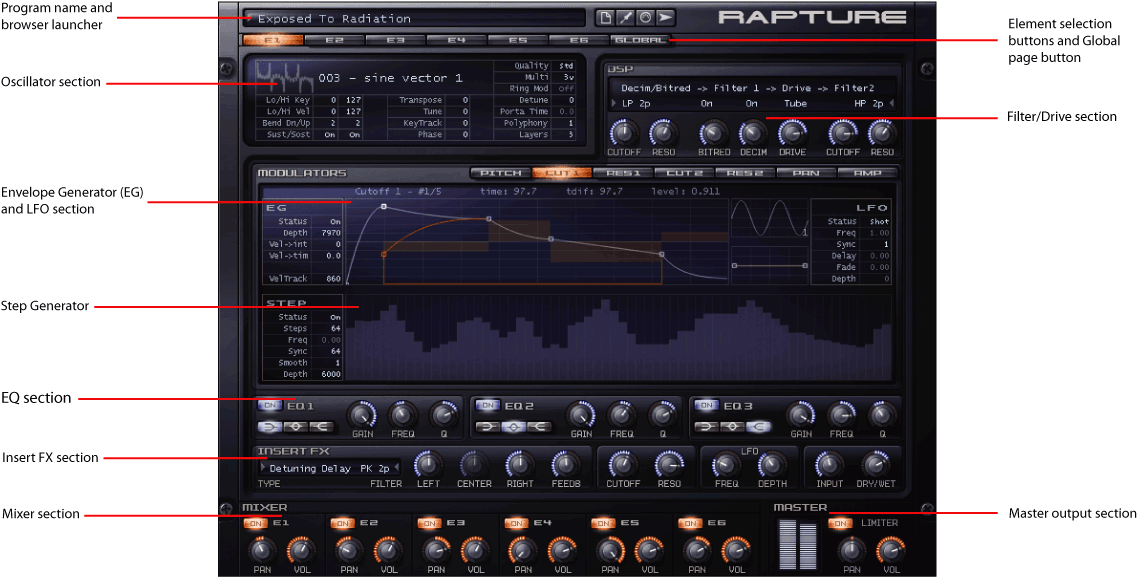This screenshot has width=1138, height=577.
Task: Turn off element E2 in the mixer
Action: pyautogui.click(x=342, y=523)
